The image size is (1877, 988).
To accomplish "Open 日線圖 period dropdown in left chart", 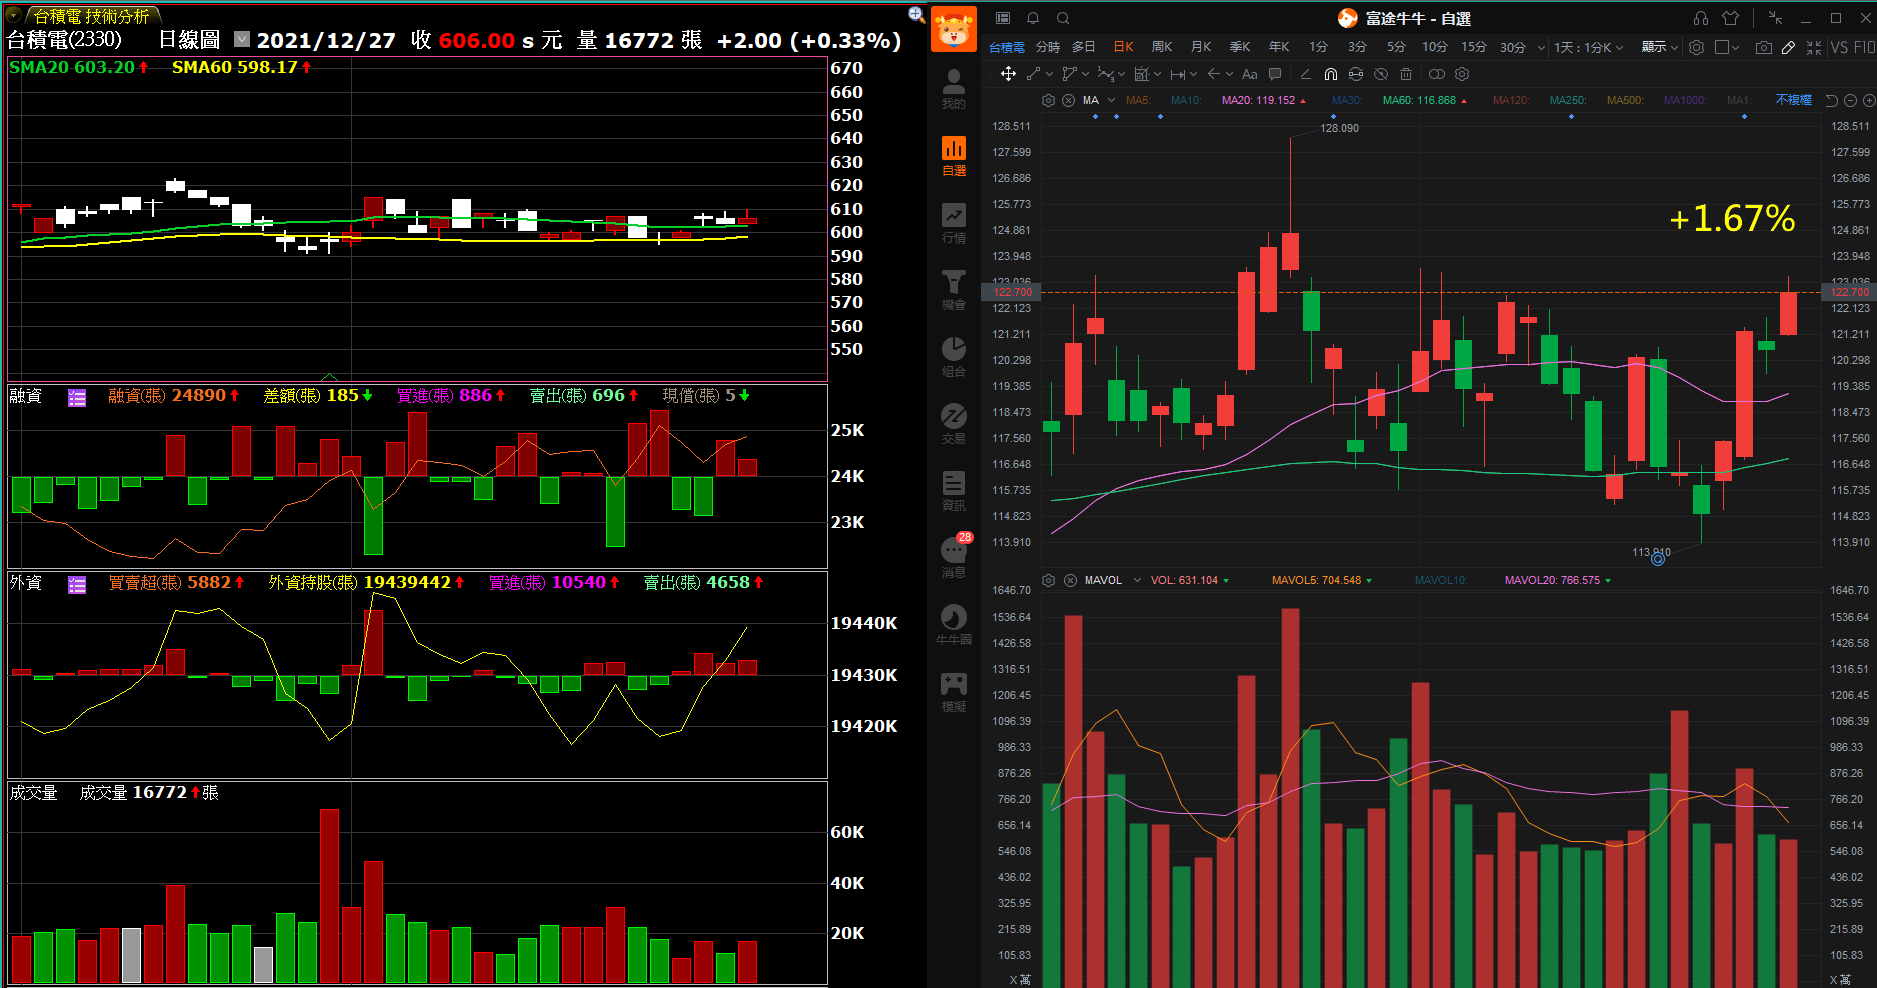I will pyautogui.click(x=242, y=39).
